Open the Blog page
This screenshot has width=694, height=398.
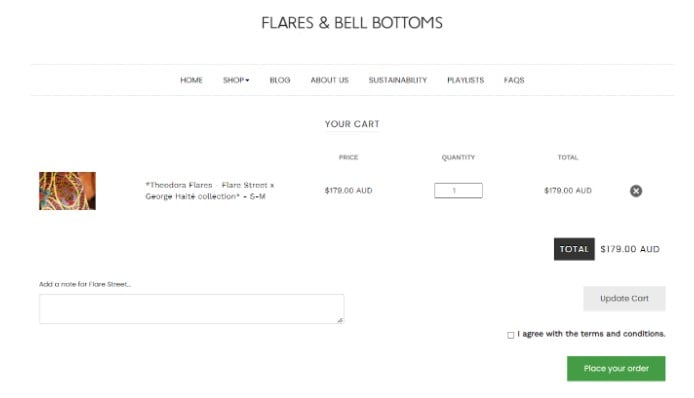[x=280, y=80]
